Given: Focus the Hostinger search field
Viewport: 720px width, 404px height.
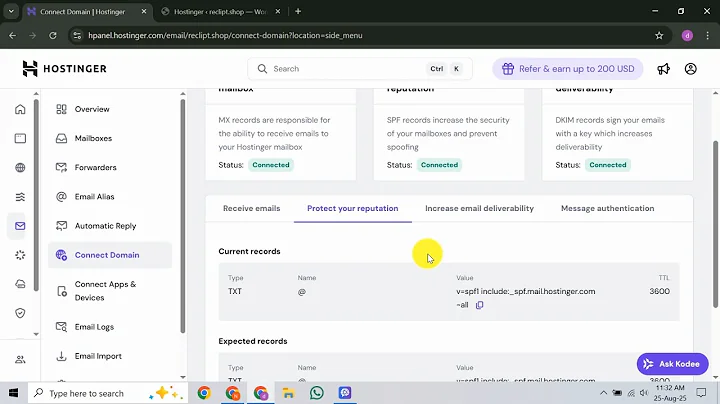Looking at the screenshot, I should coord(360,69).
